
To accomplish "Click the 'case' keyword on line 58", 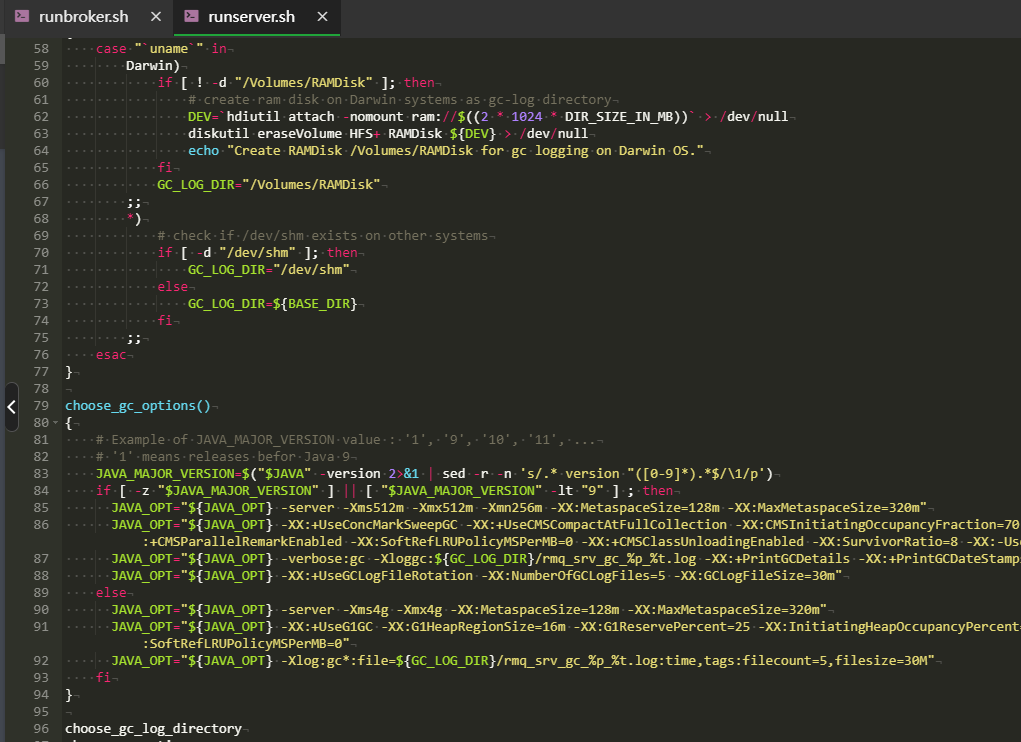I will click(111, 49).
